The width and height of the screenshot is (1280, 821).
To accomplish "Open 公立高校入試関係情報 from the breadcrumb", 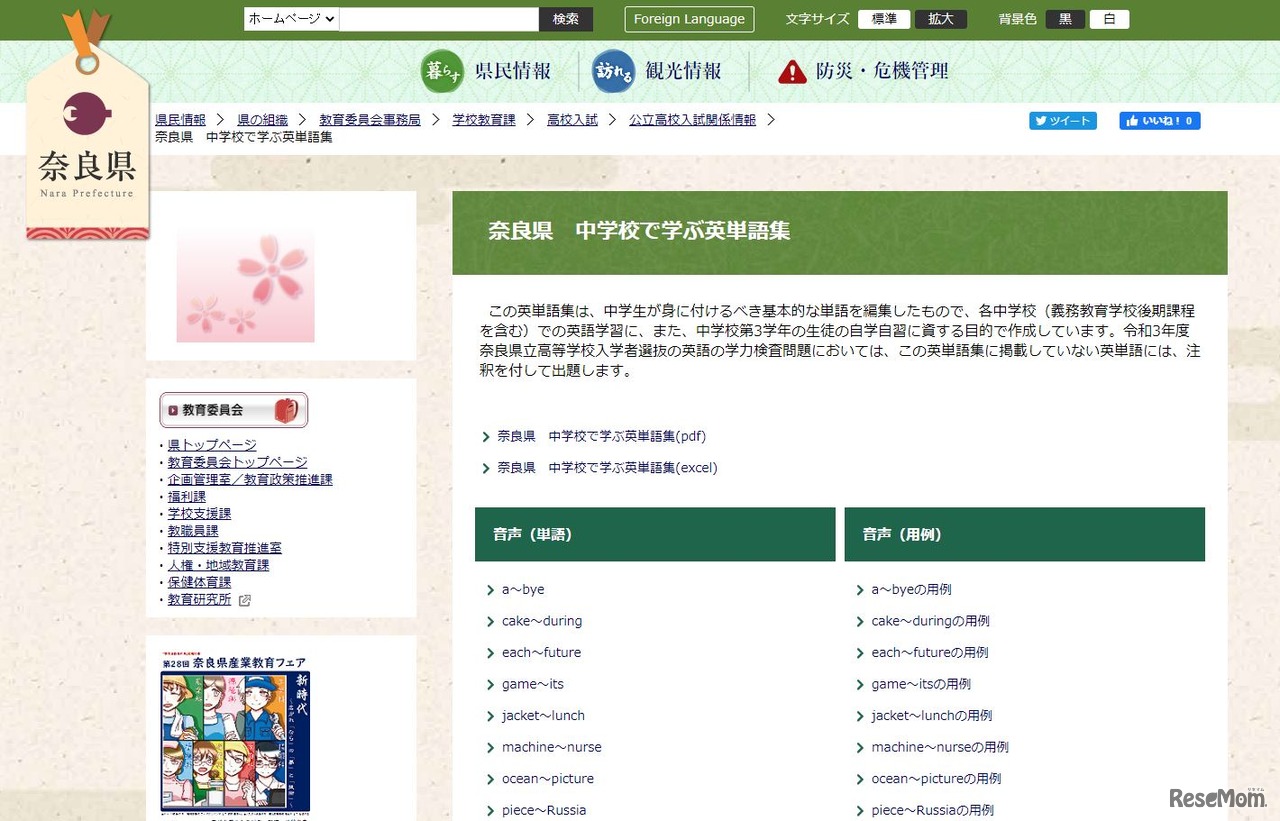I will (x=692, y=119).
